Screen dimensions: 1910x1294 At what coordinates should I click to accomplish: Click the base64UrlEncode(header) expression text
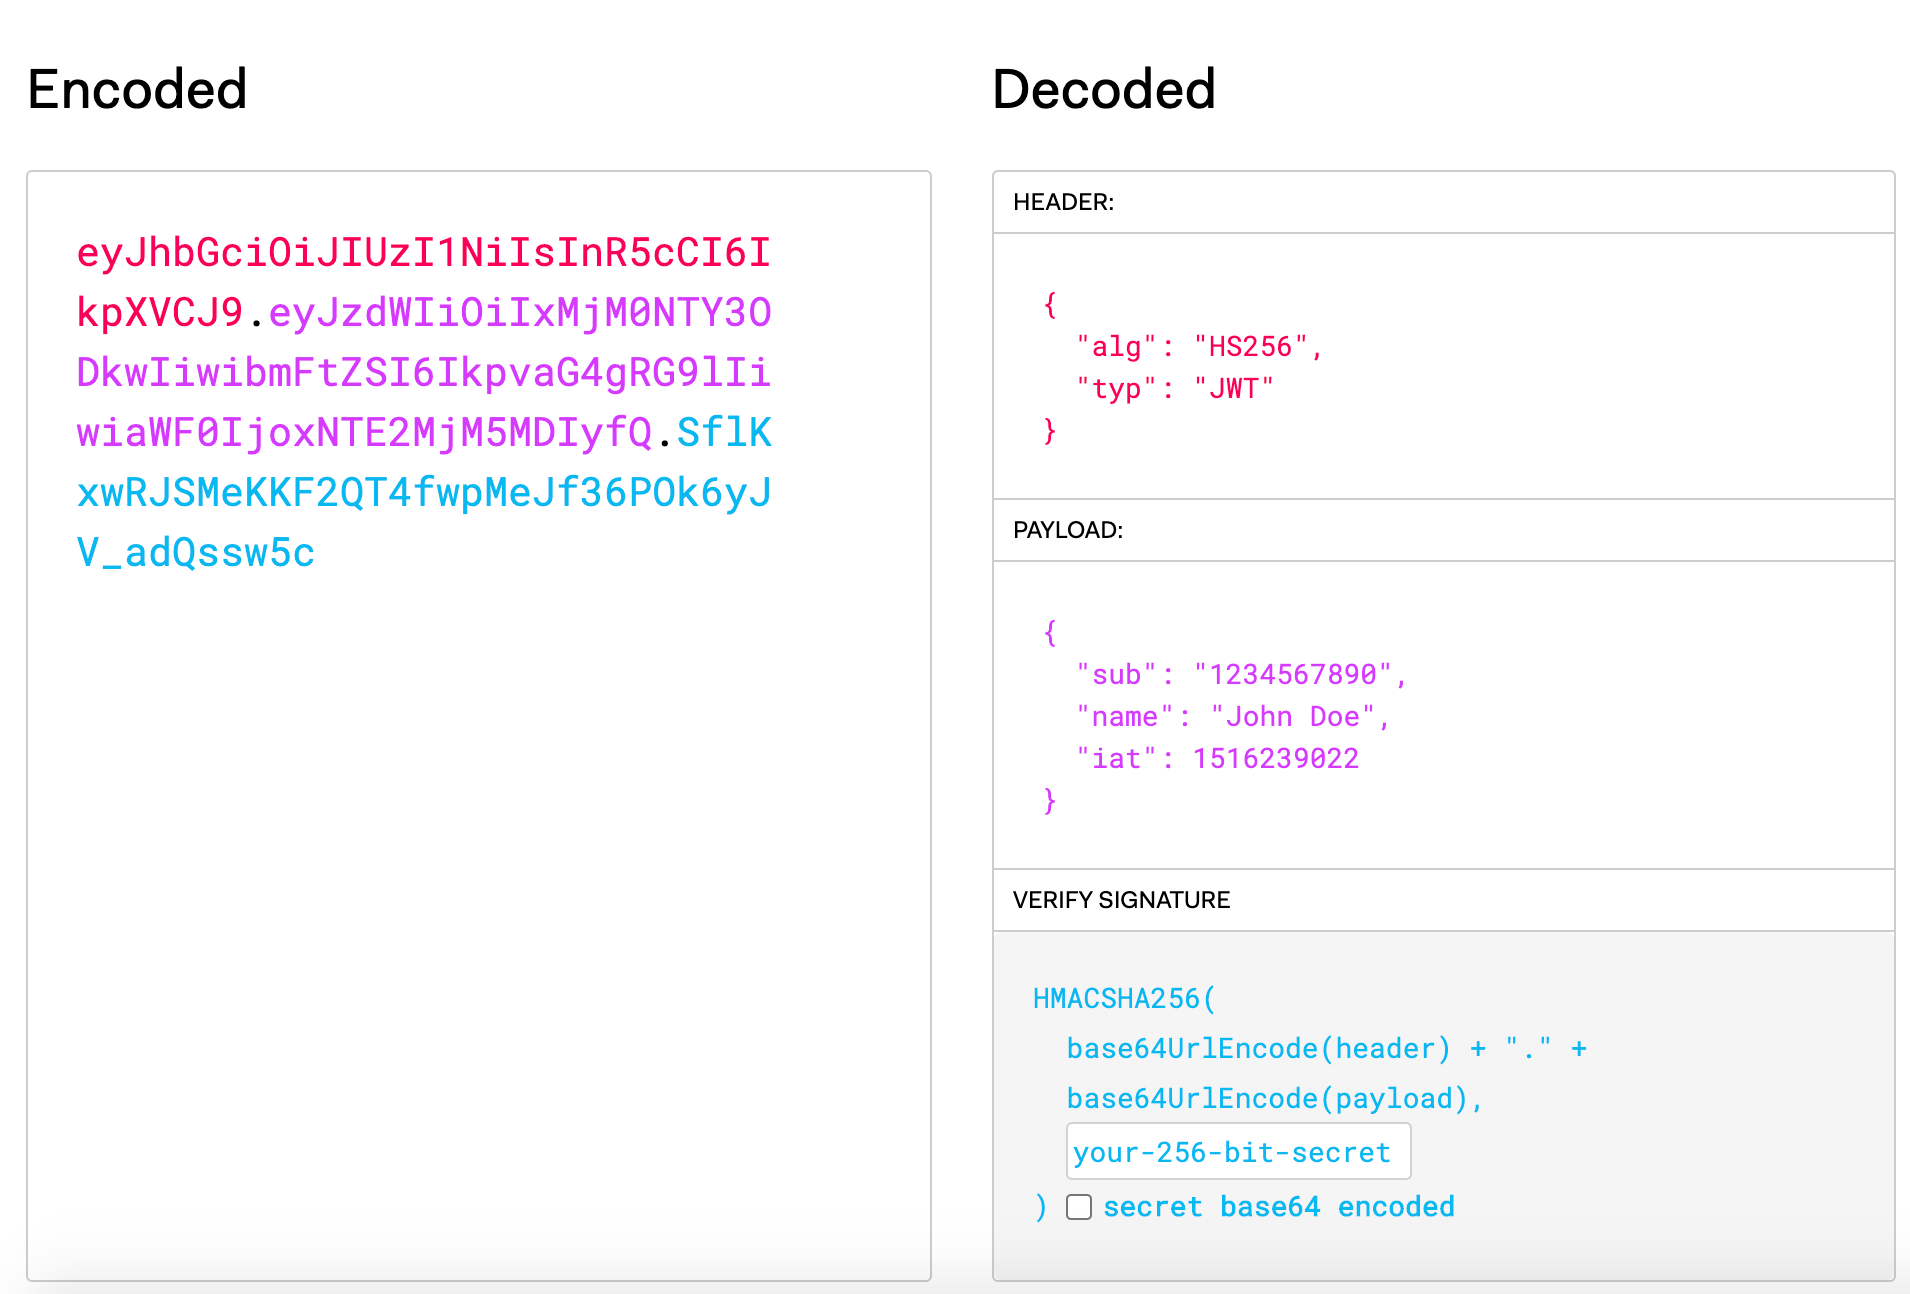pos(1257,1048)
